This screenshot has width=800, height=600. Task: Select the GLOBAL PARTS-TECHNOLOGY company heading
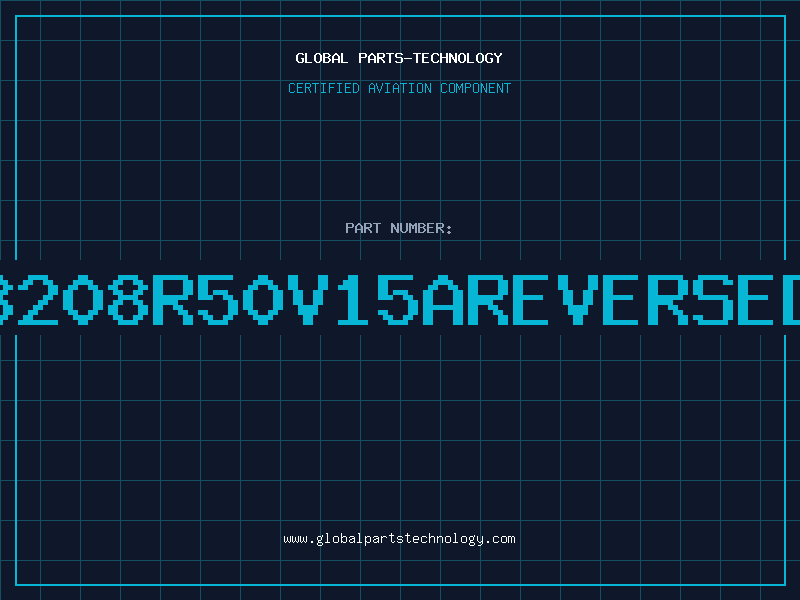coord(399,58)
